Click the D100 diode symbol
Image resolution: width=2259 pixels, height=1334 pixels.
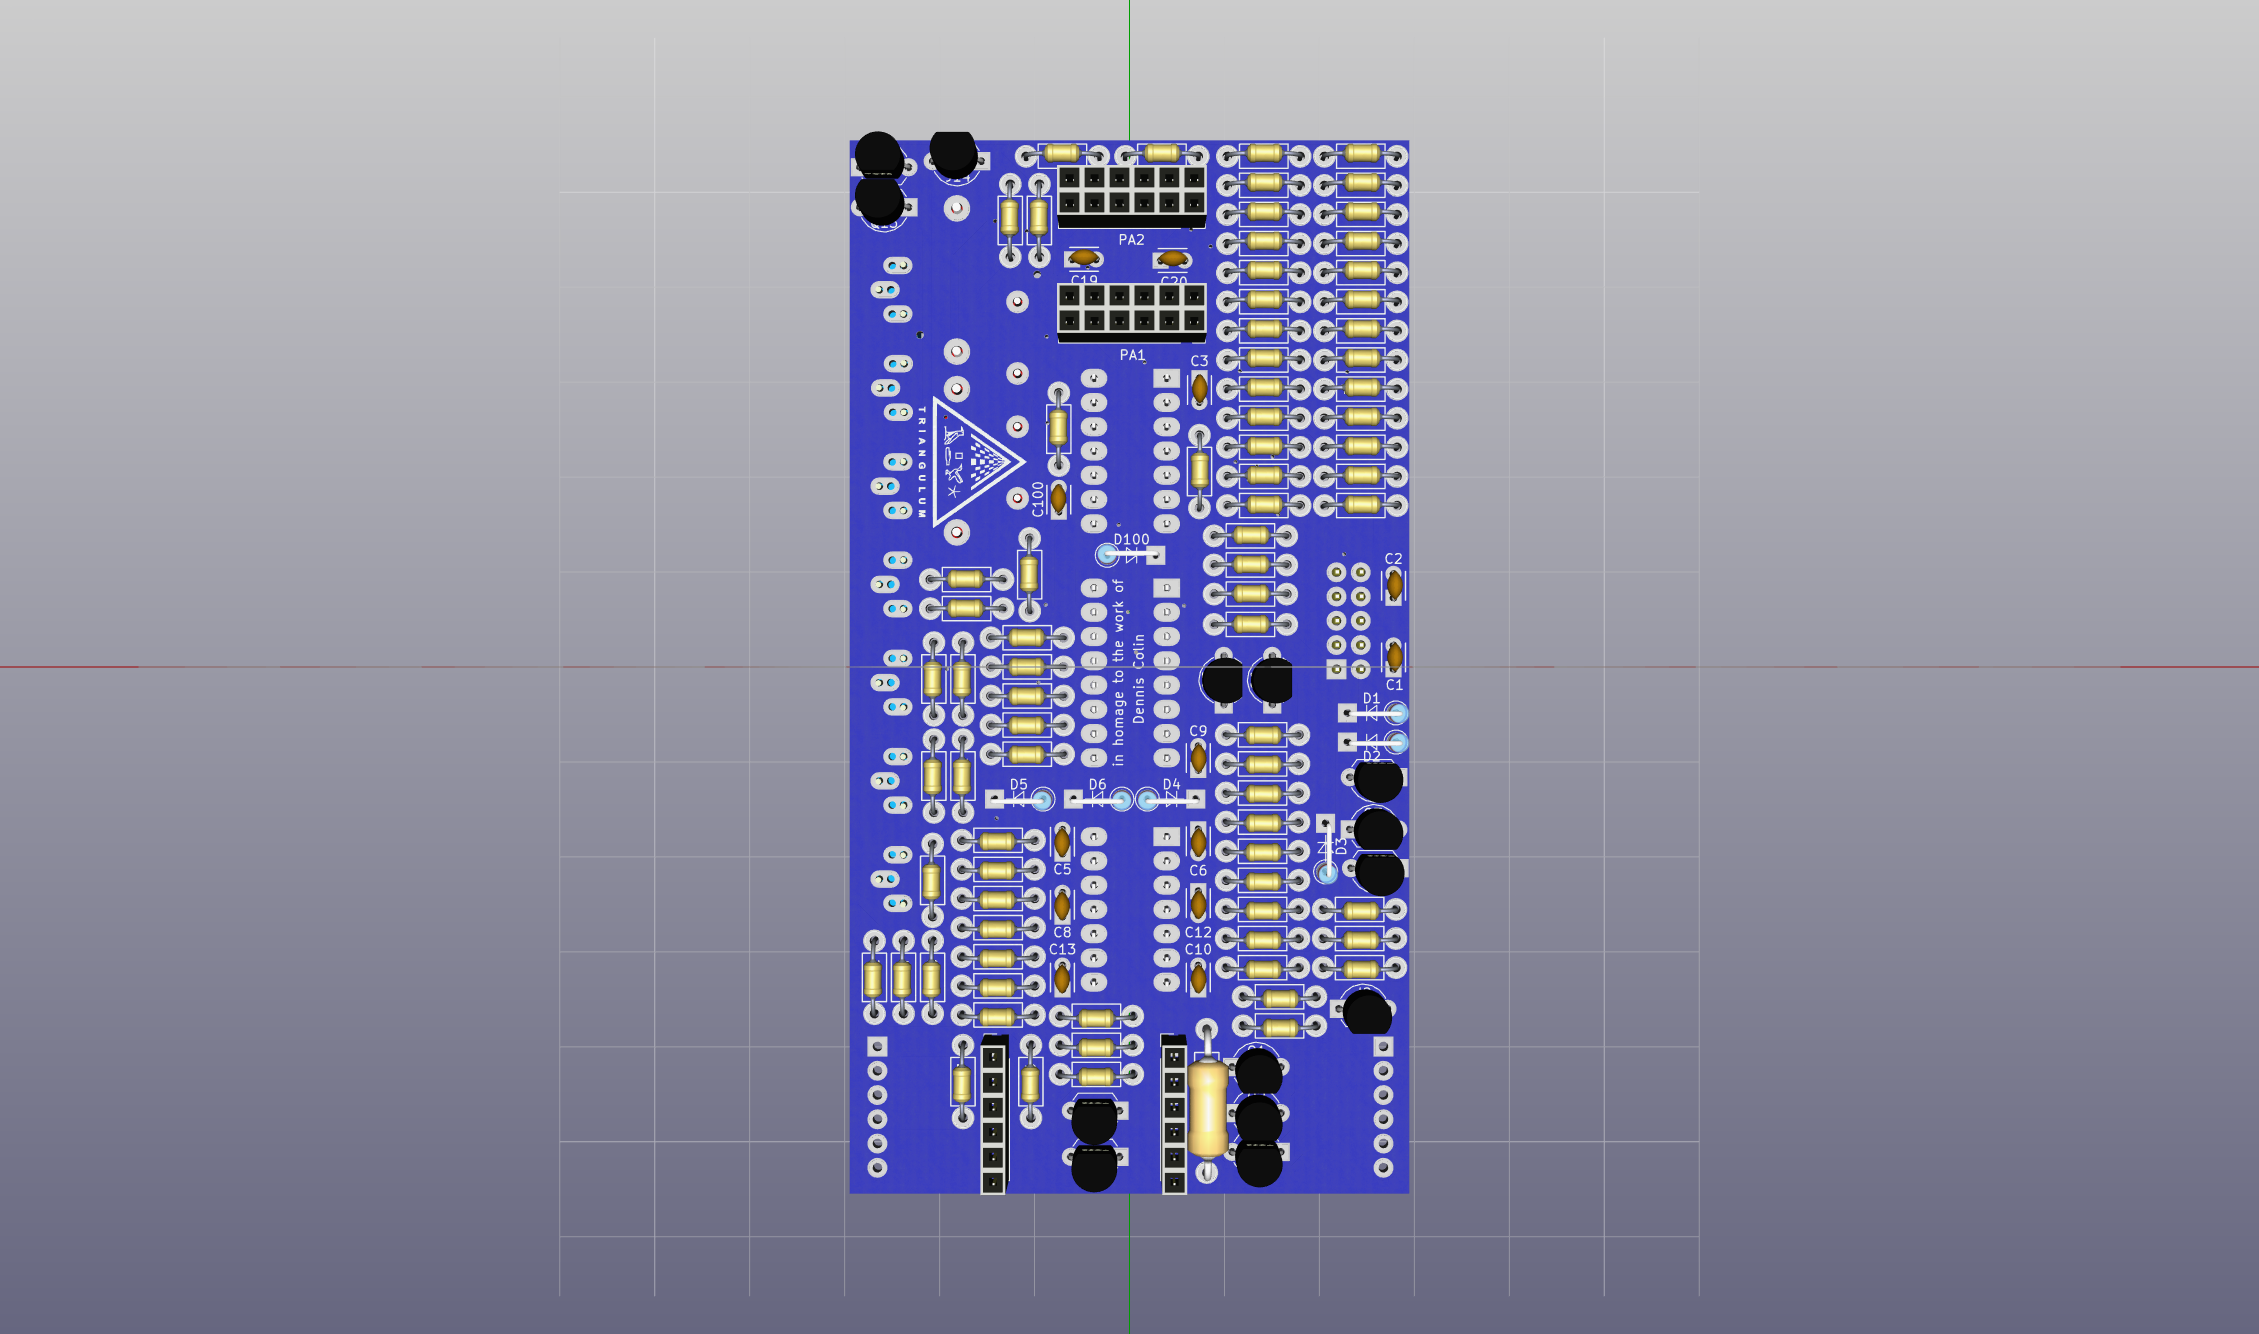tap(1131, 555)
